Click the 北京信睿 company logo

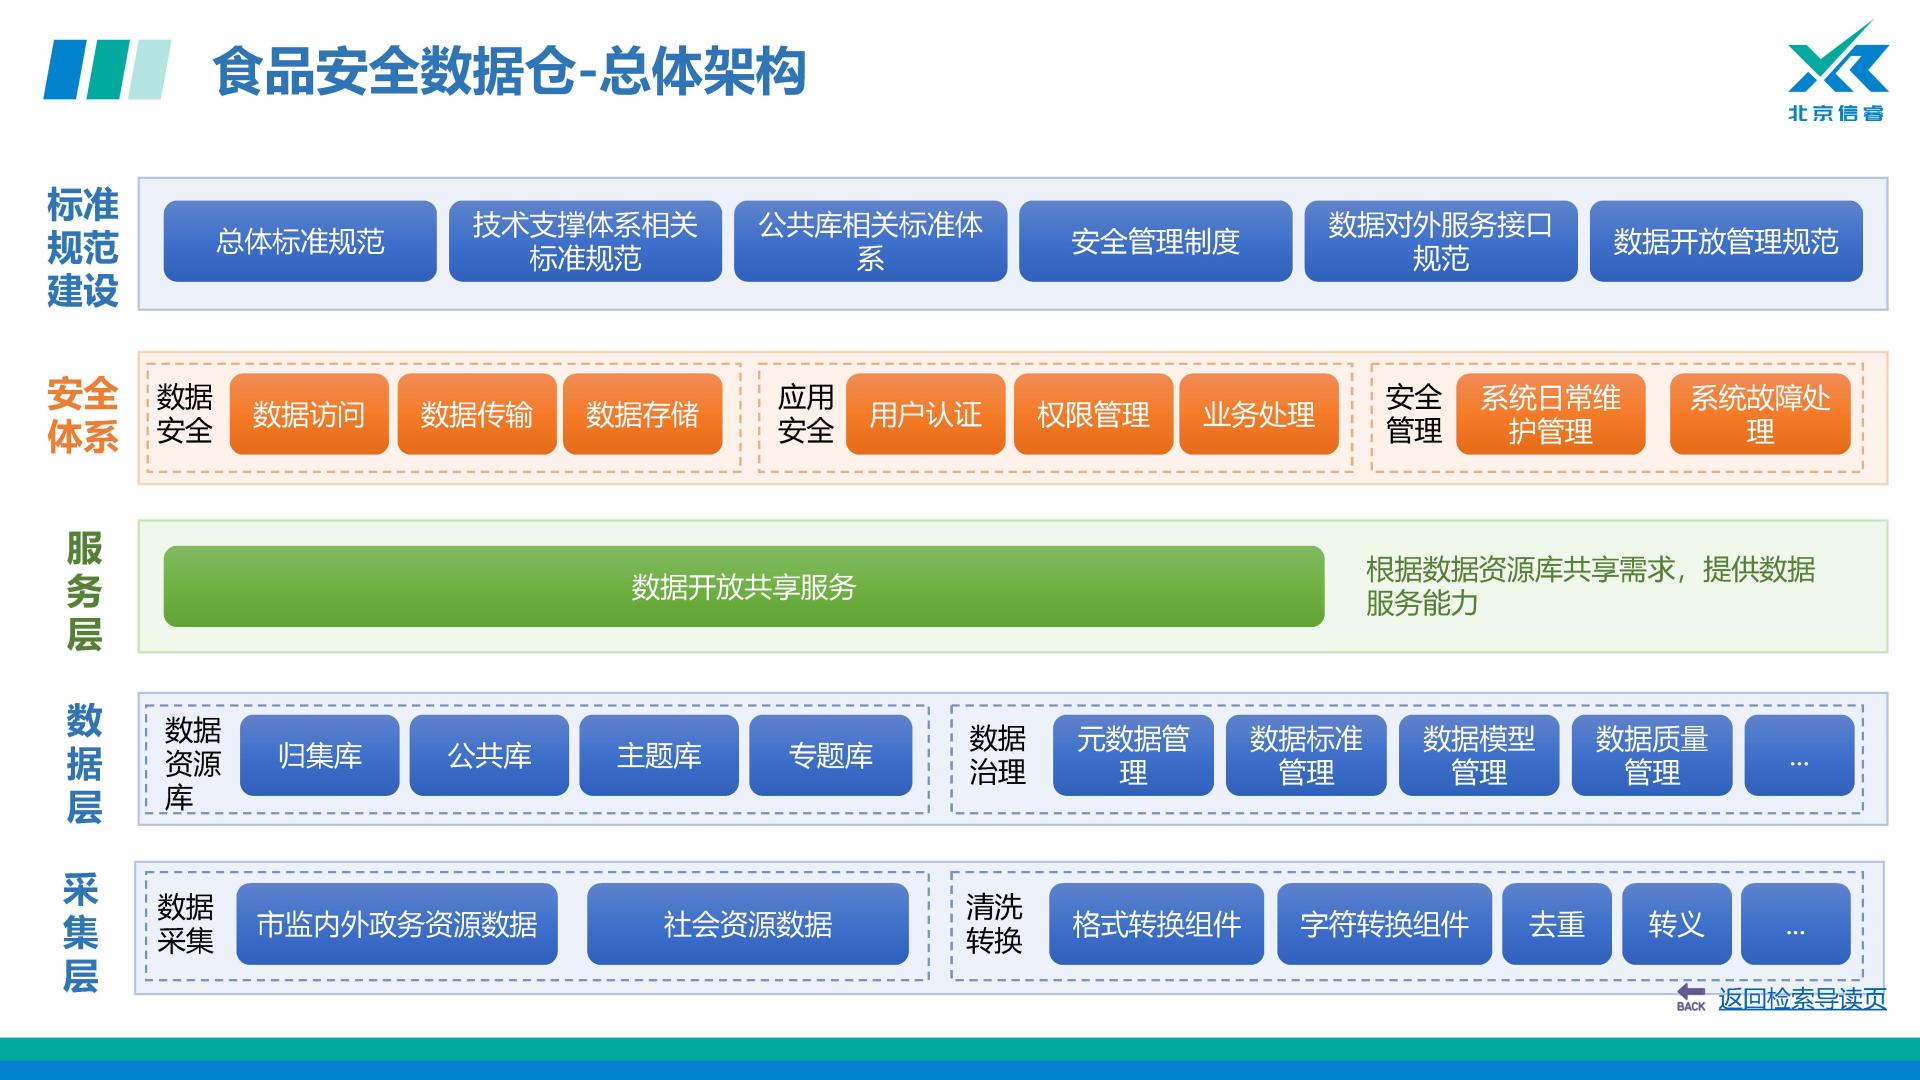(x=1837, y=72)
